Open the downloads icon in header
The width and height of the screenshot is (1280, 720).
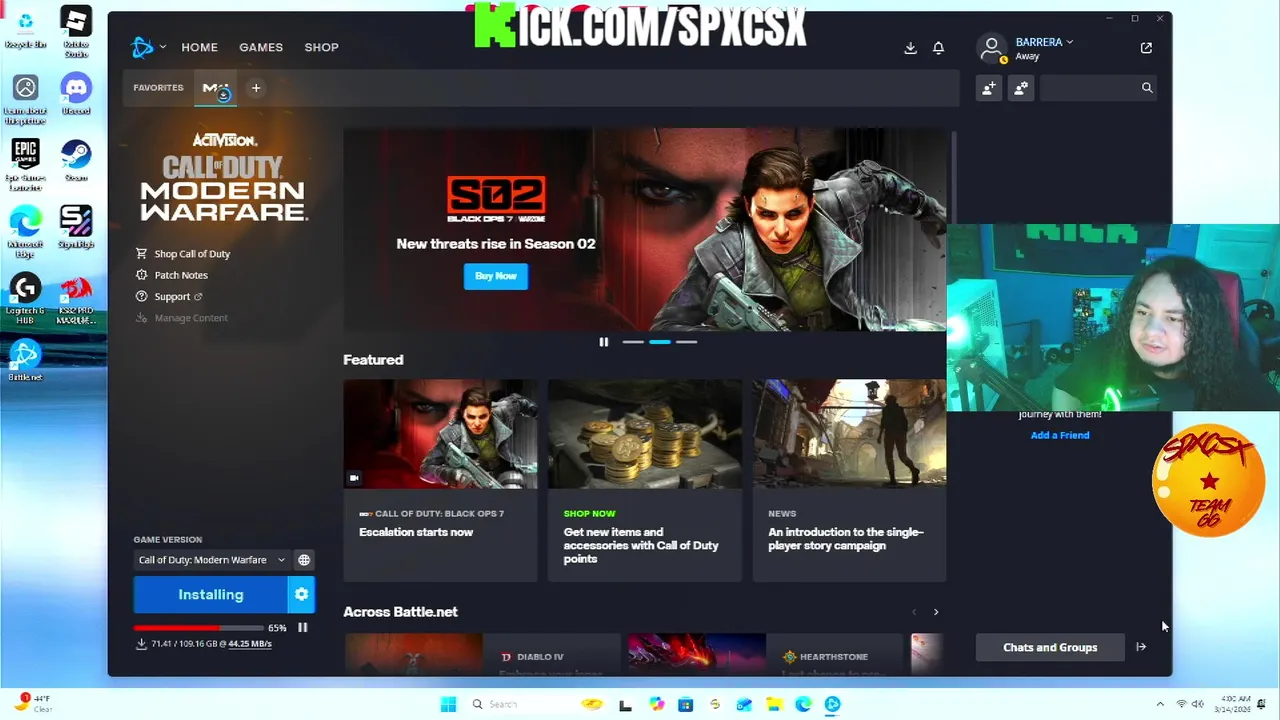(910, 48)
